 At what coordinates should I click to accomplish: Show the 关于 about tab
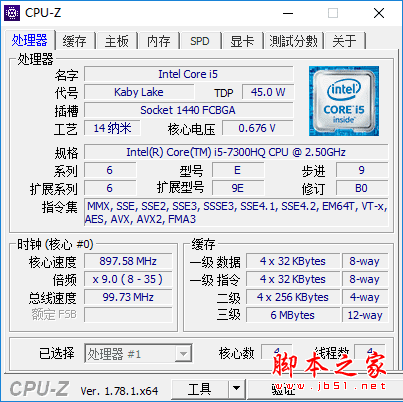coord(344,41)
